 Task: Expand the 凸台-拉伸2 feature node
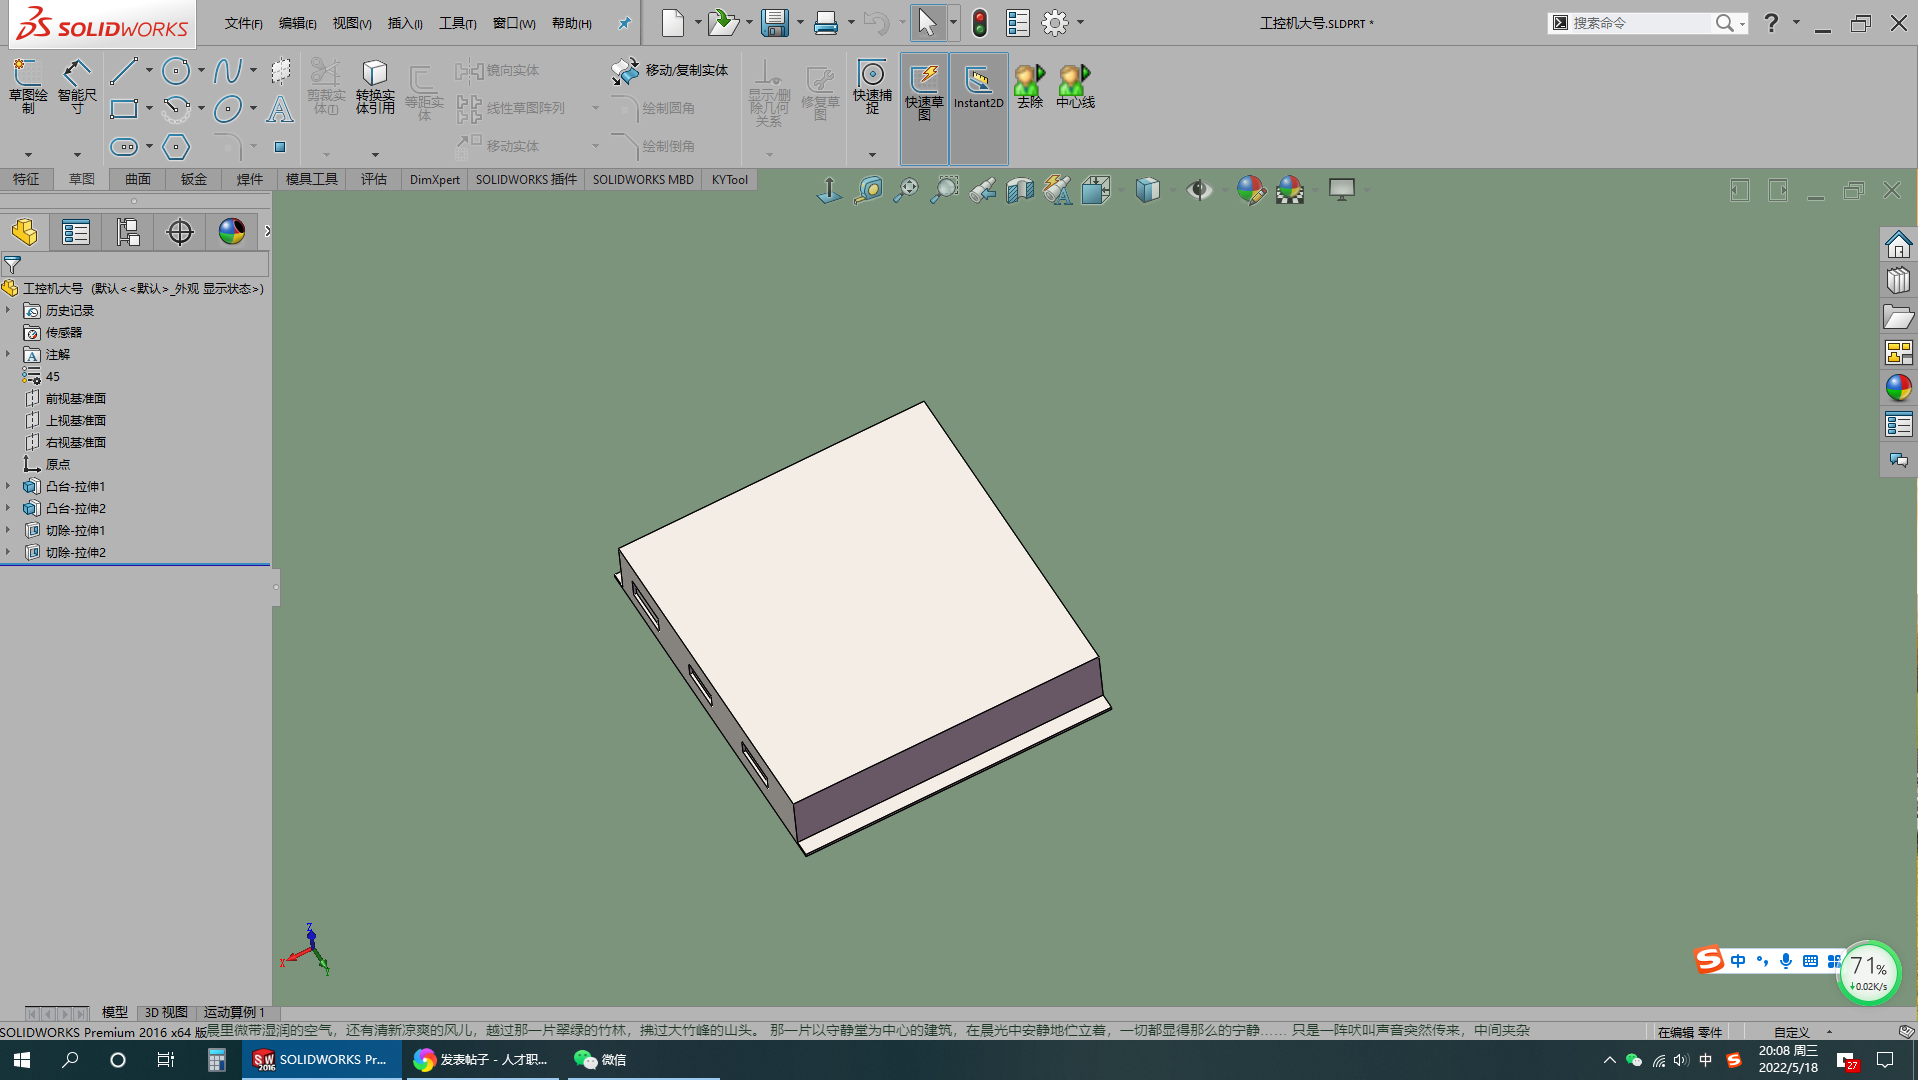click(8, 508)
